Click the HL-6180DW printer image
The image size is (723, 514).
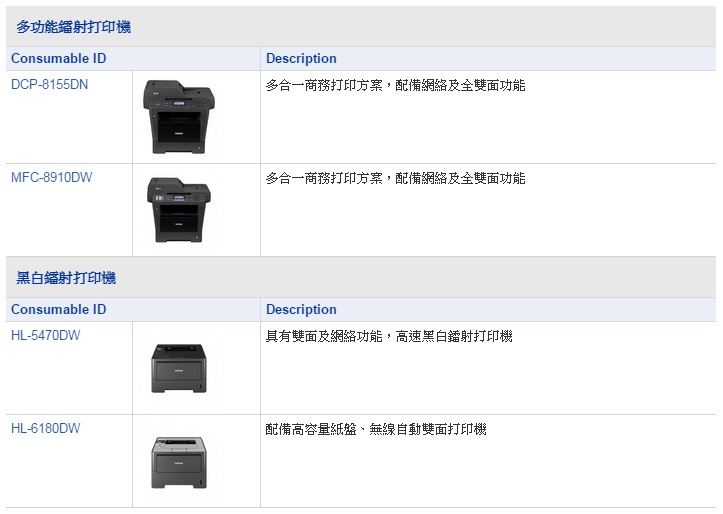click(x=179, y=462)
